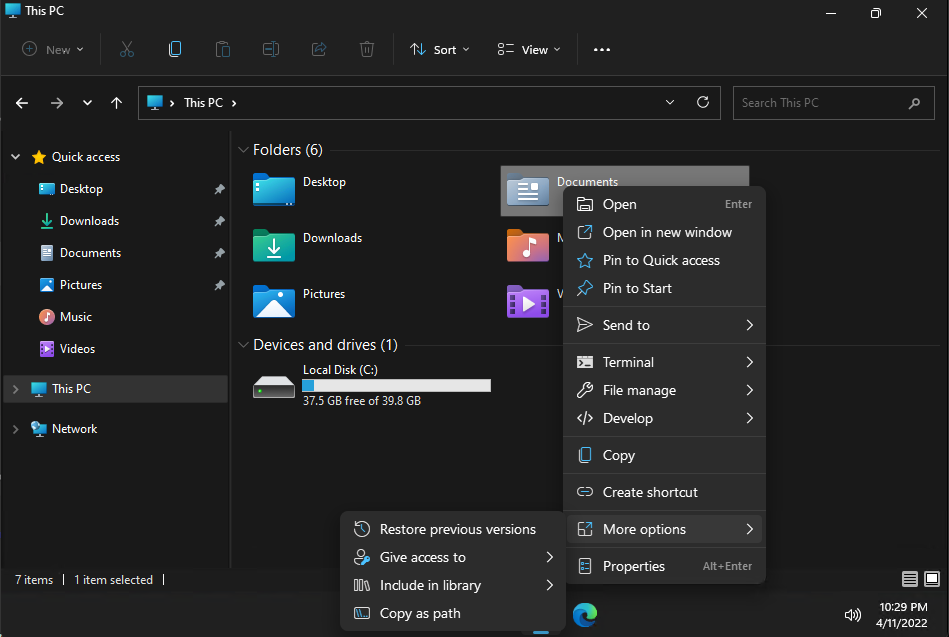
Task: Click the Microsoft Edge taskbar icon
Action: click(584, 613)
